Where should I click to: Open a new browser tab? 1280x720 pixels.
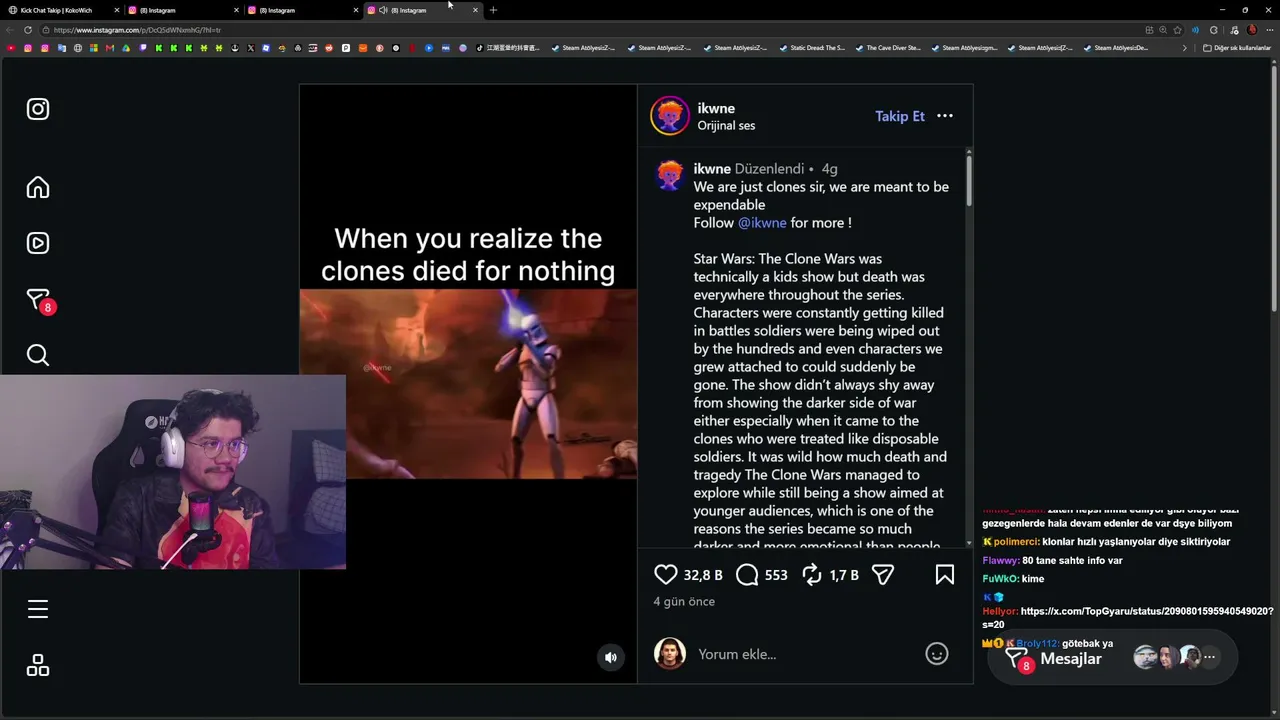pyautogui.click(x=493, y=10)
